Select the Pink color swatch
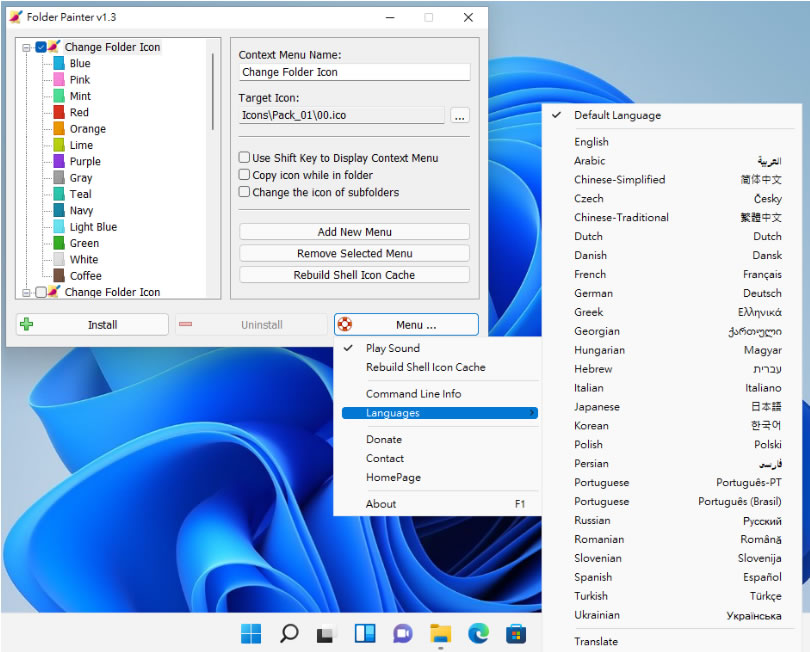 tap(59, 80)
